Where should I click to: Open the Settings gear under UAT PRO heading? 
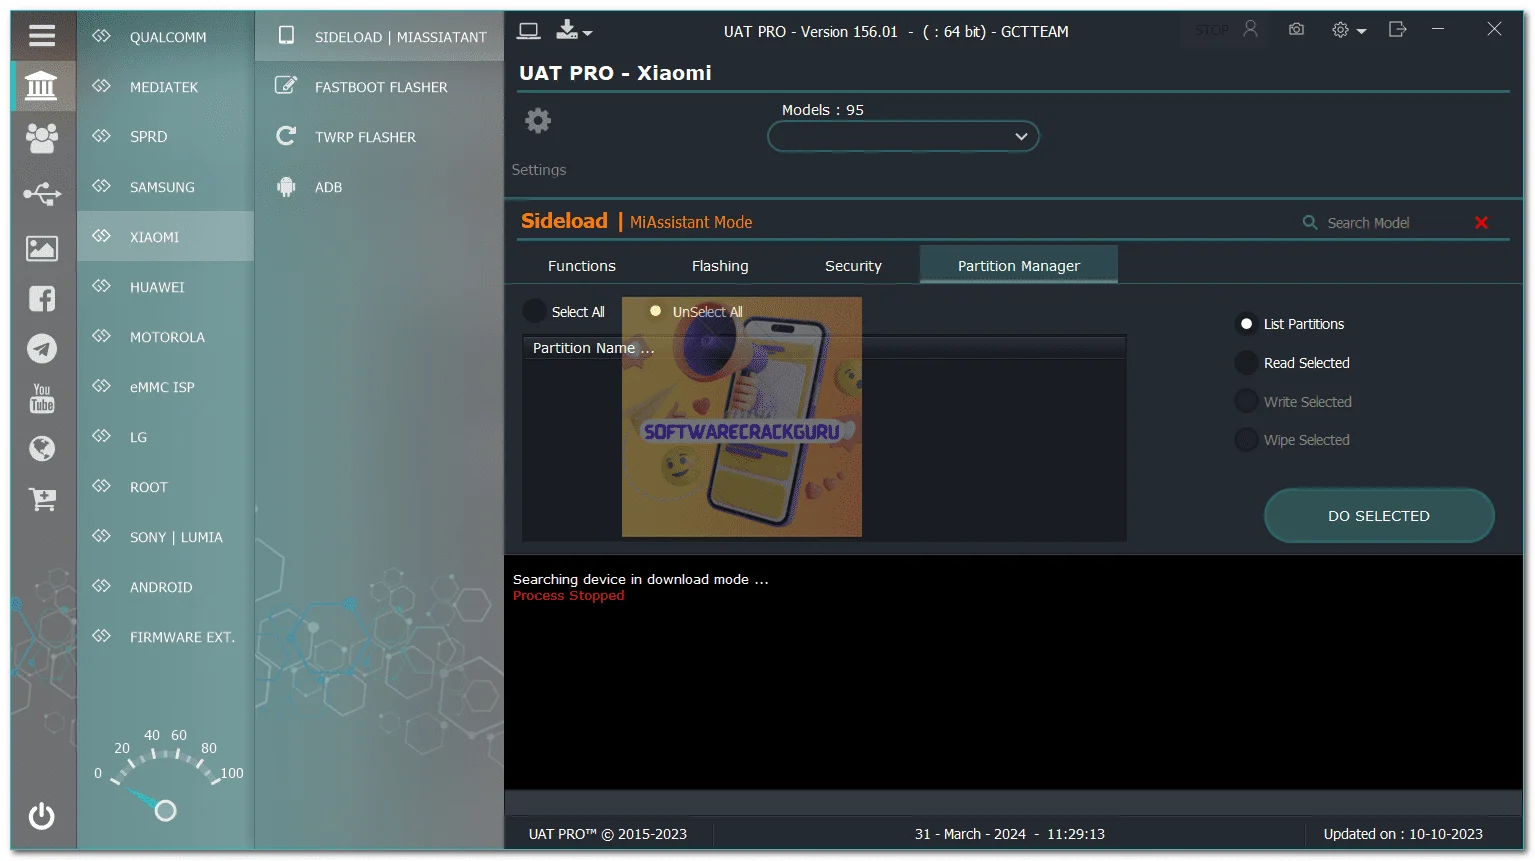pyautogui.click(x=538, y=121)
